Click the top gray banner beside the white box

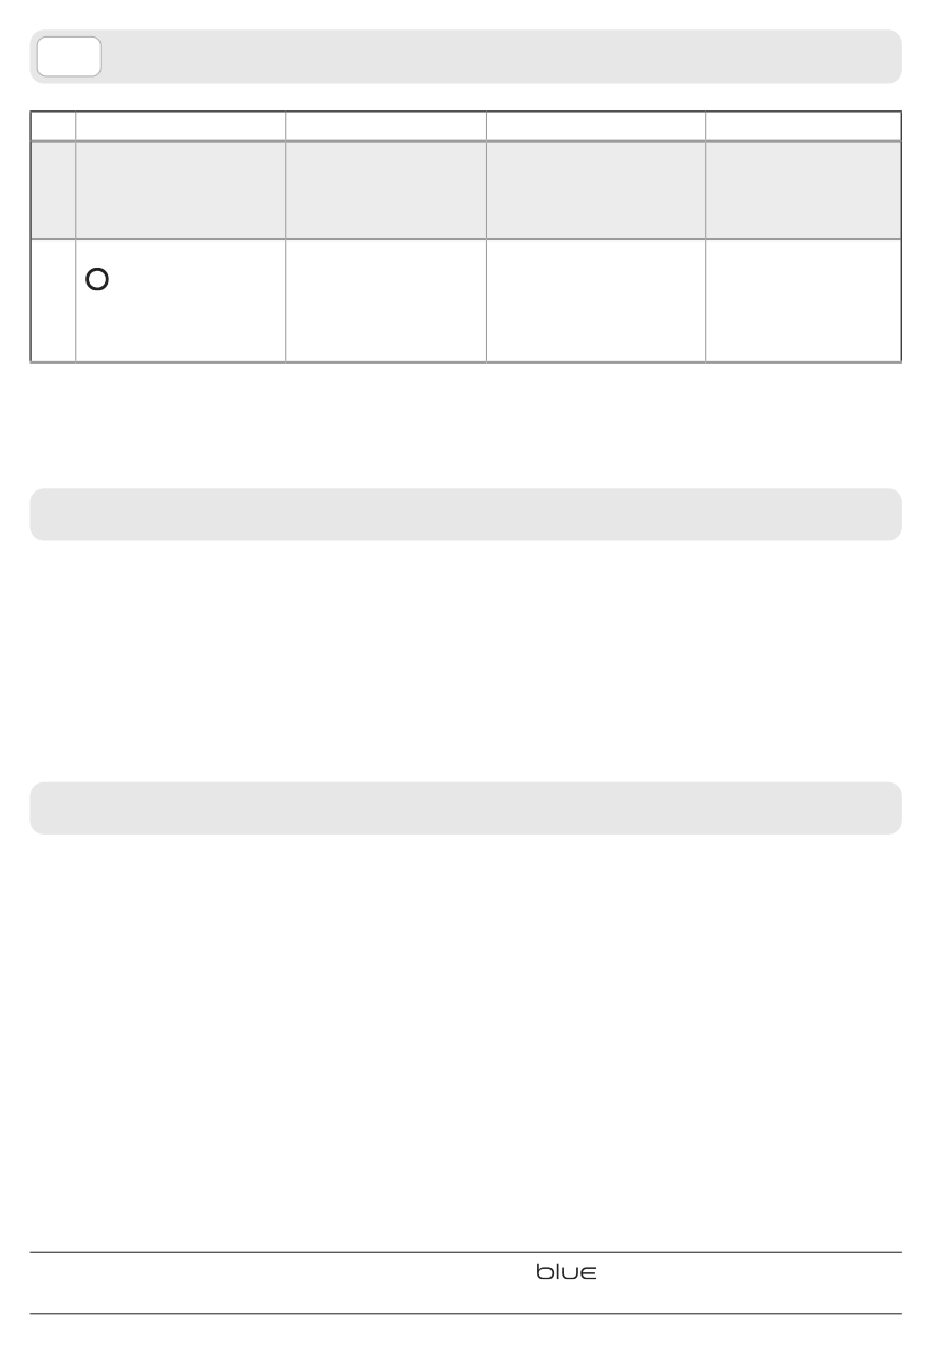(501, 56)
